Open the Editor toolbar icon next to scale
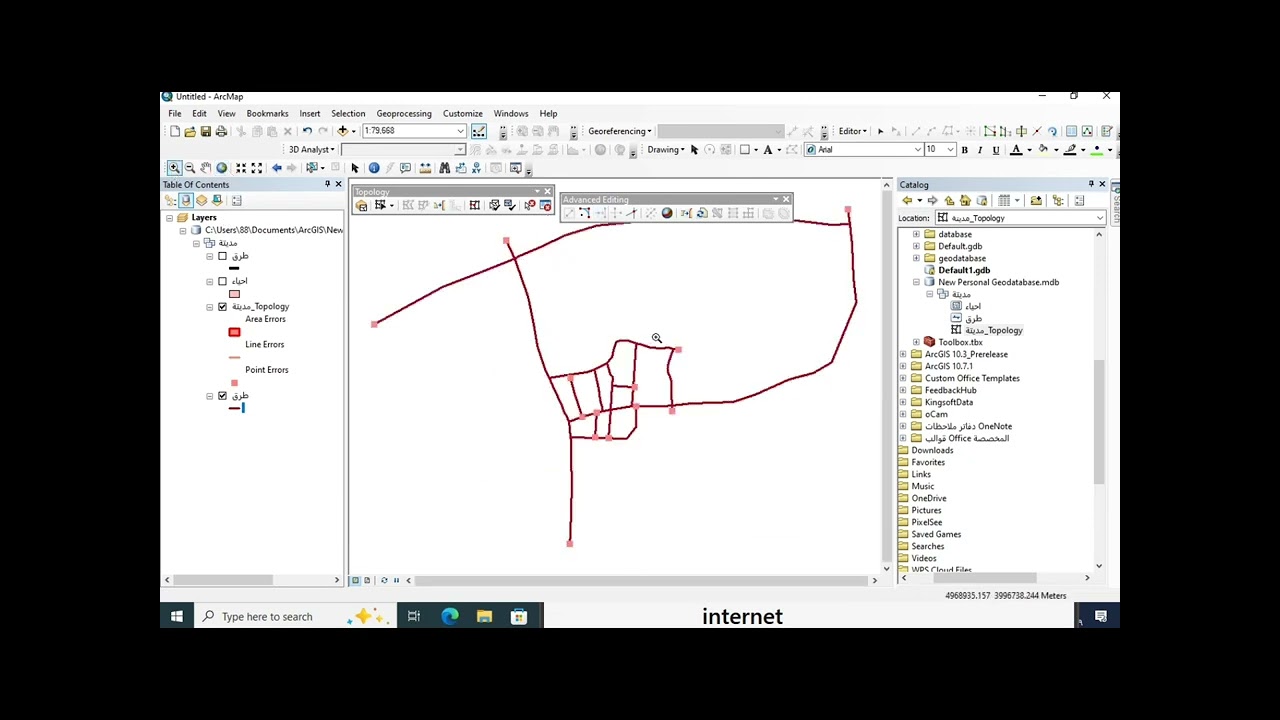1280x720 pixels. 478,131
